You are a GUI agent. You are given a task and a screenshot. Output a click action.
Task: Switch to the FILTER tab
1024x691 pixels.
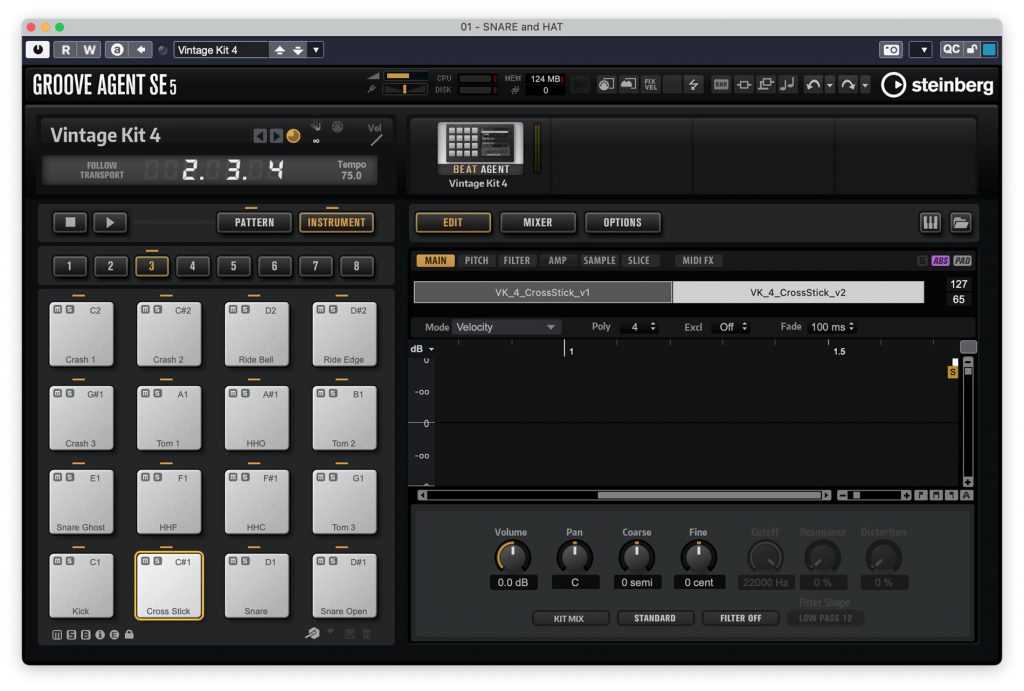point(517,261)
